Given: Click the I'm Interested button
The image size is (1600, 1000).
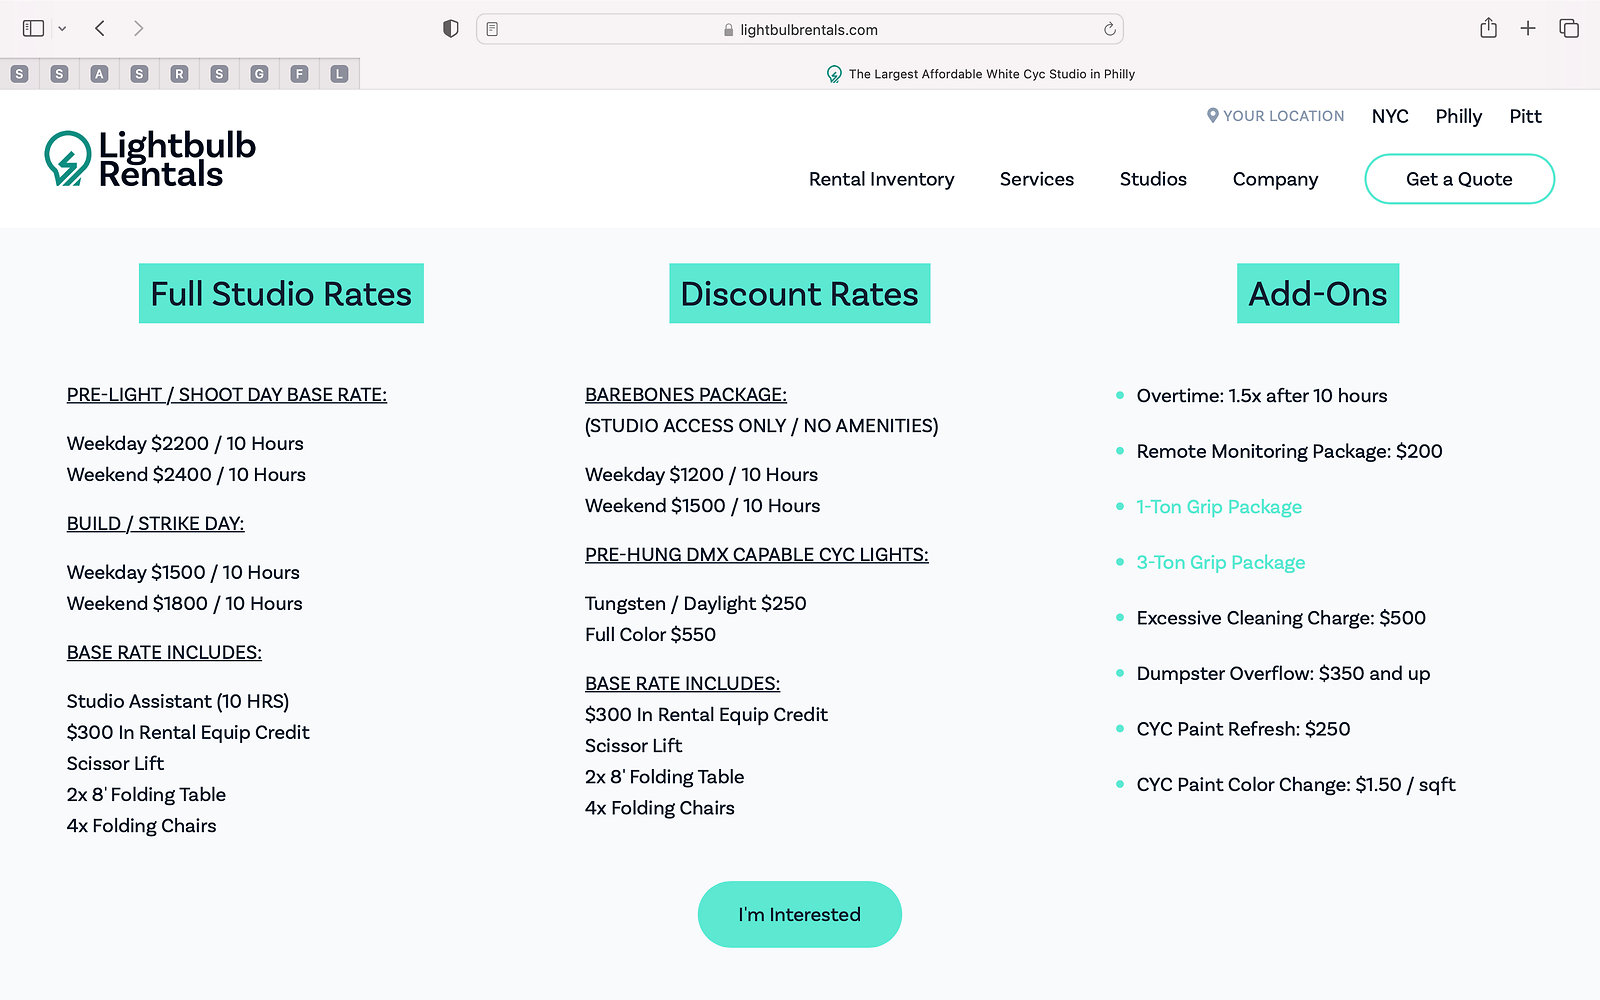Looking at the screenshot, I should click(799, 914).
